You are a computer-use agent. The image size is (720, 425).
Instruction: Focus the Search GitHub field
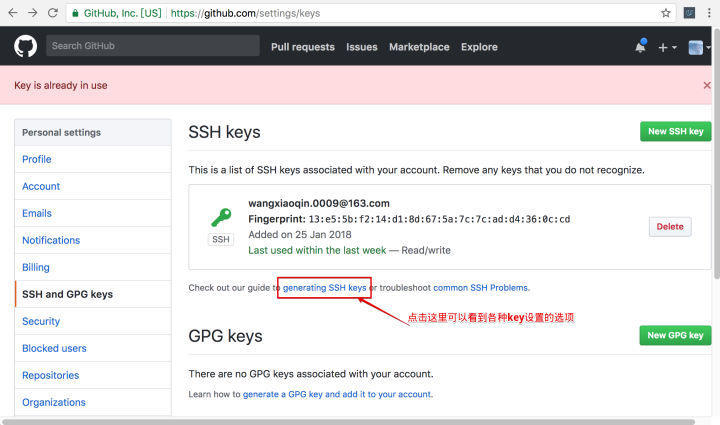pyautogui.click(x=152, y=45)
